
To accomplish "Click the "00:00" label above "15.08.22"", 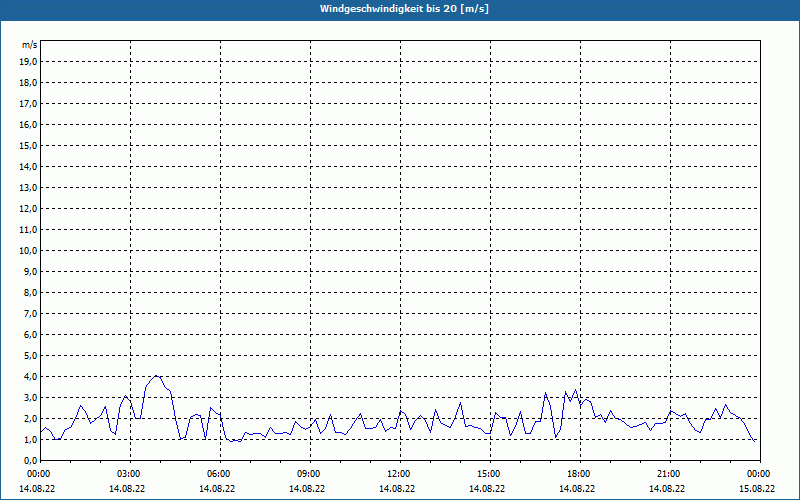I will tap(759, 474).
